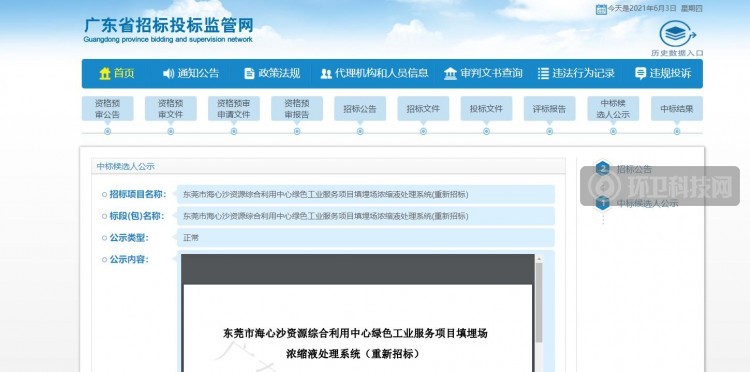Select the 资格预审公告 stage tab
This screenshot has height=372, width=750.
pyautogui.click(x=107, y=109)
